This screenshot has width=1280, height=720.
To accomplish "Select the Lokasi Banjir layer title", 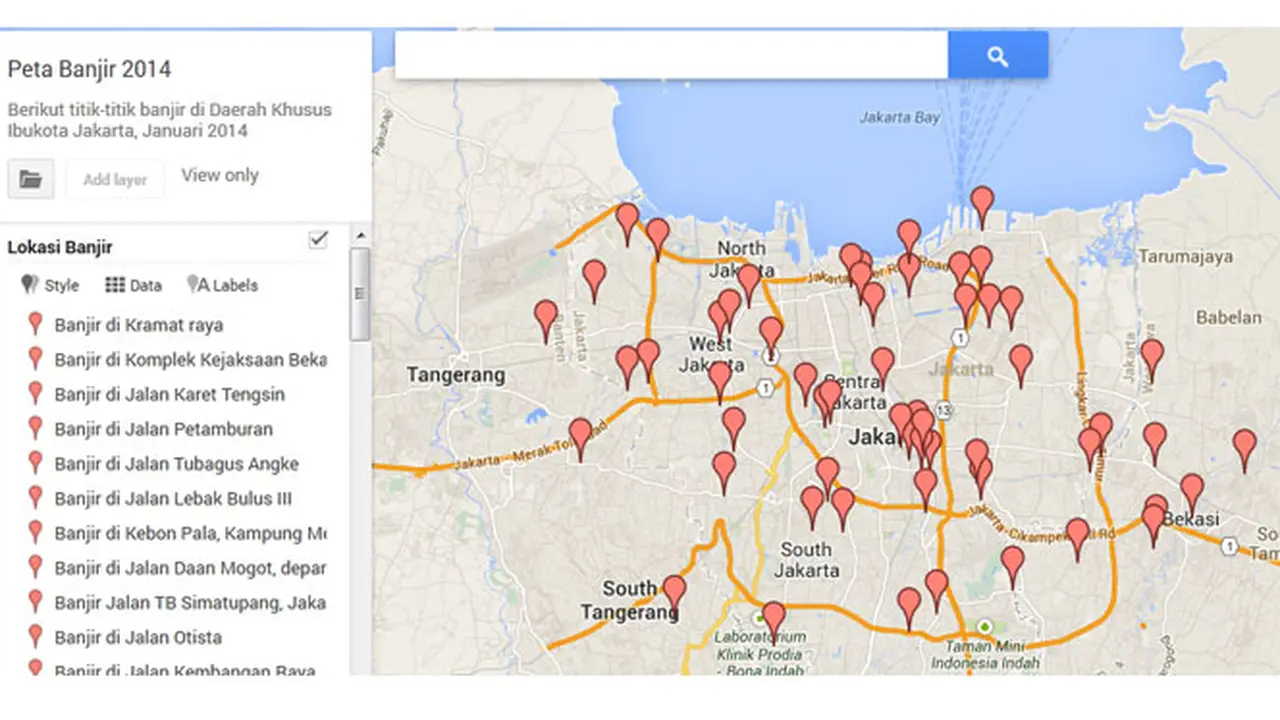I will pyautogui.click(x=60, y=247).
